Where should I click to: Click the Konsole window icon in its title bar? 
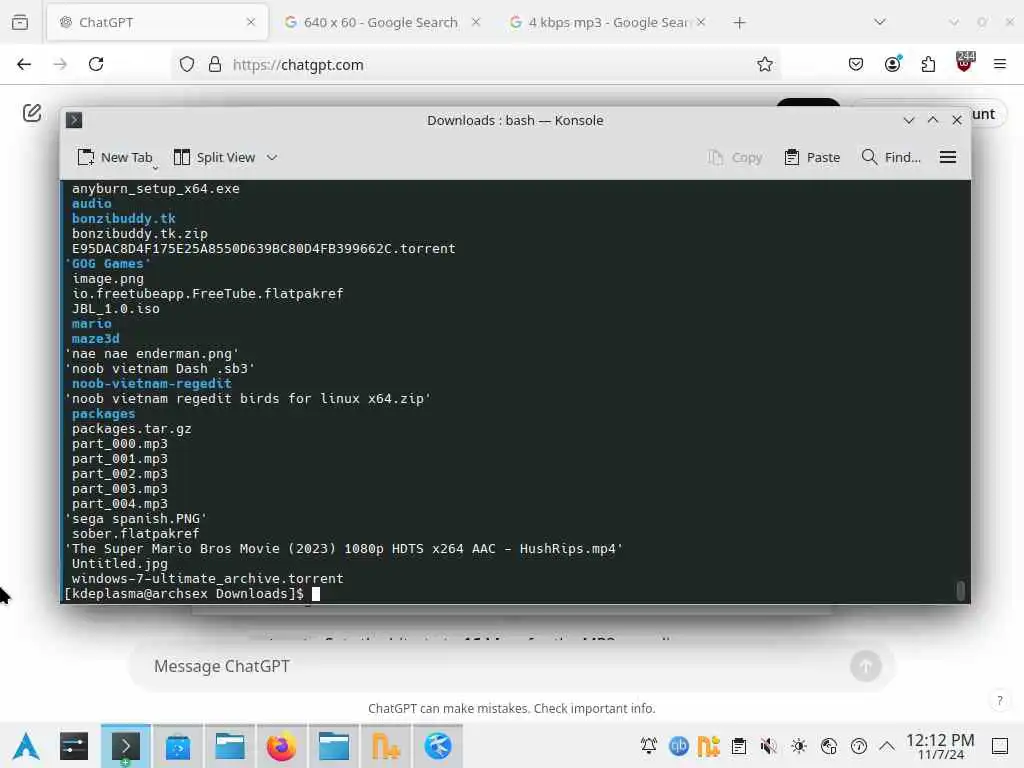74,120
